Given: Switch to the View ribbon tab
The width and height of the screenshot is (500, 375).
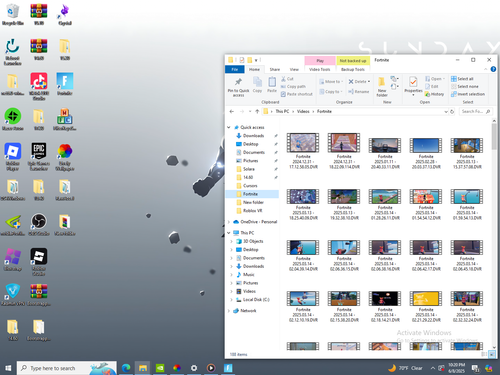Looking at the screenshot, I should 294,69.
